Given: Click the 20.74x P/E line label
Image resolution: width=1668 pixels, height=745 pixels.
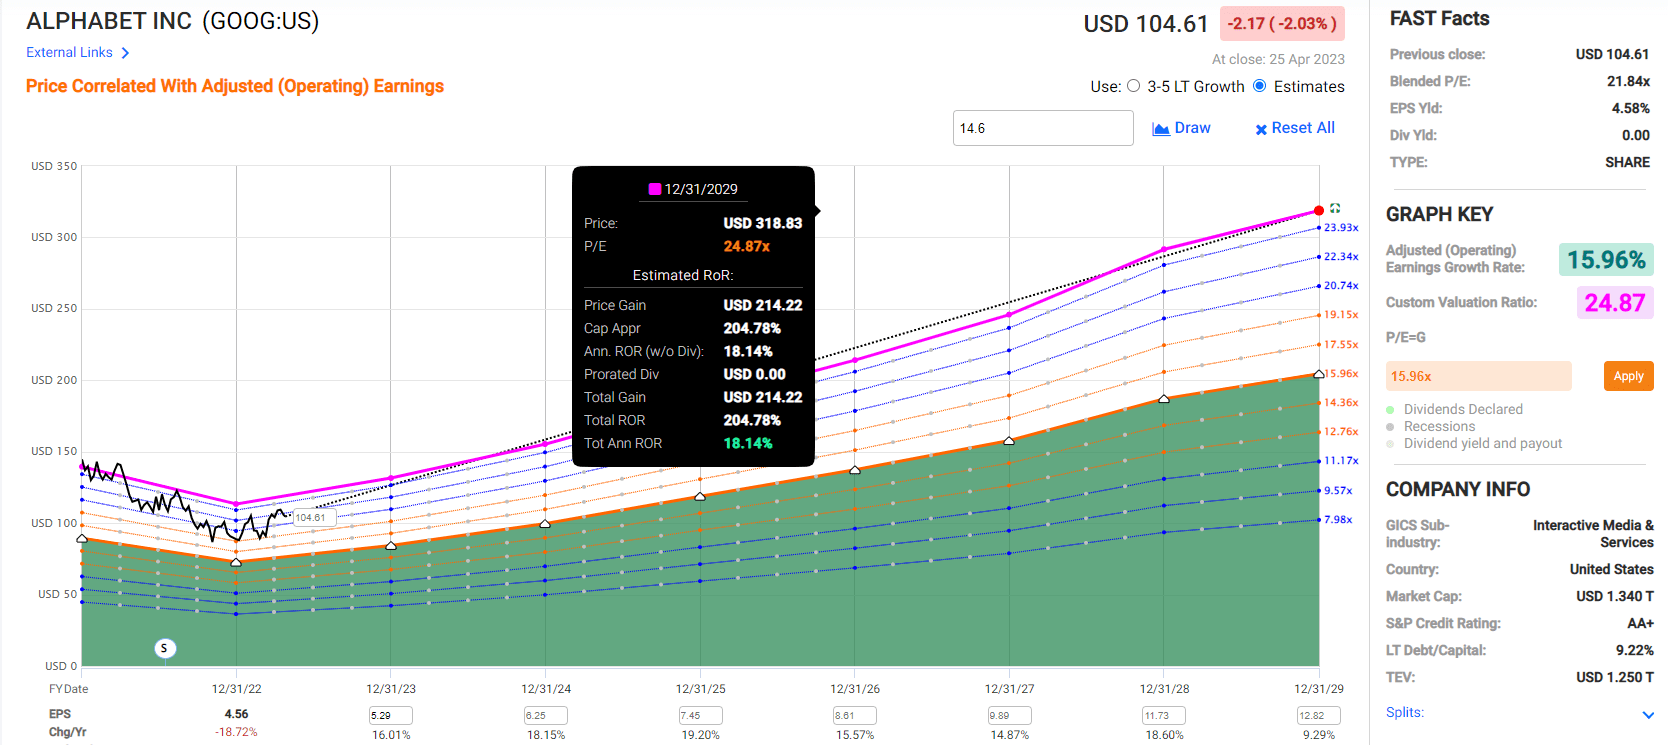Looking at the screenshot, I should click(1341, 286).
